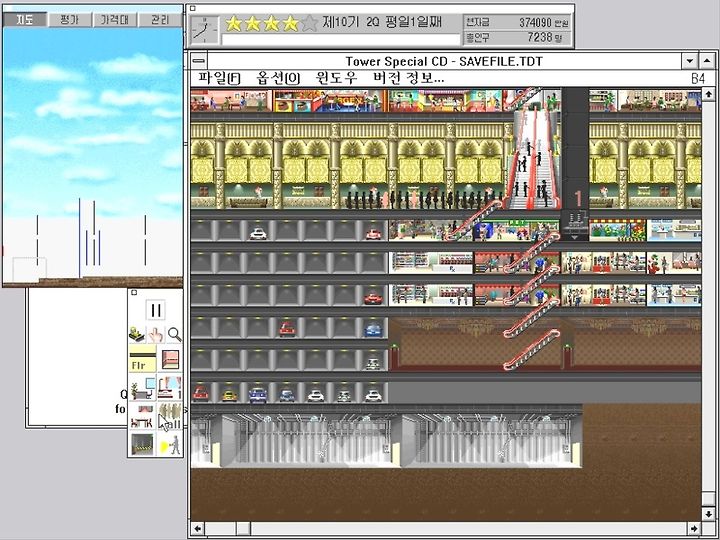The image size is (720, 540).
Task: Select the hall crowd building tool
Action: (170, 416)
